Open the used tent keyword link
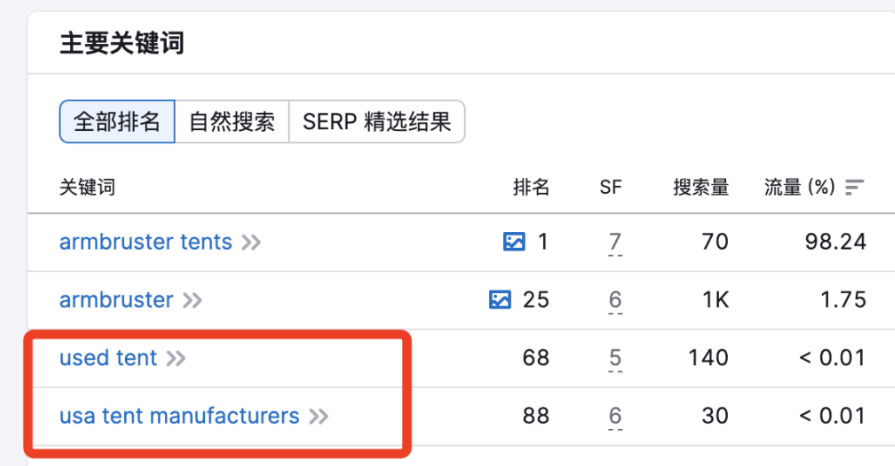This screenshot has width=895, height=466. click(x=108, y=358)
